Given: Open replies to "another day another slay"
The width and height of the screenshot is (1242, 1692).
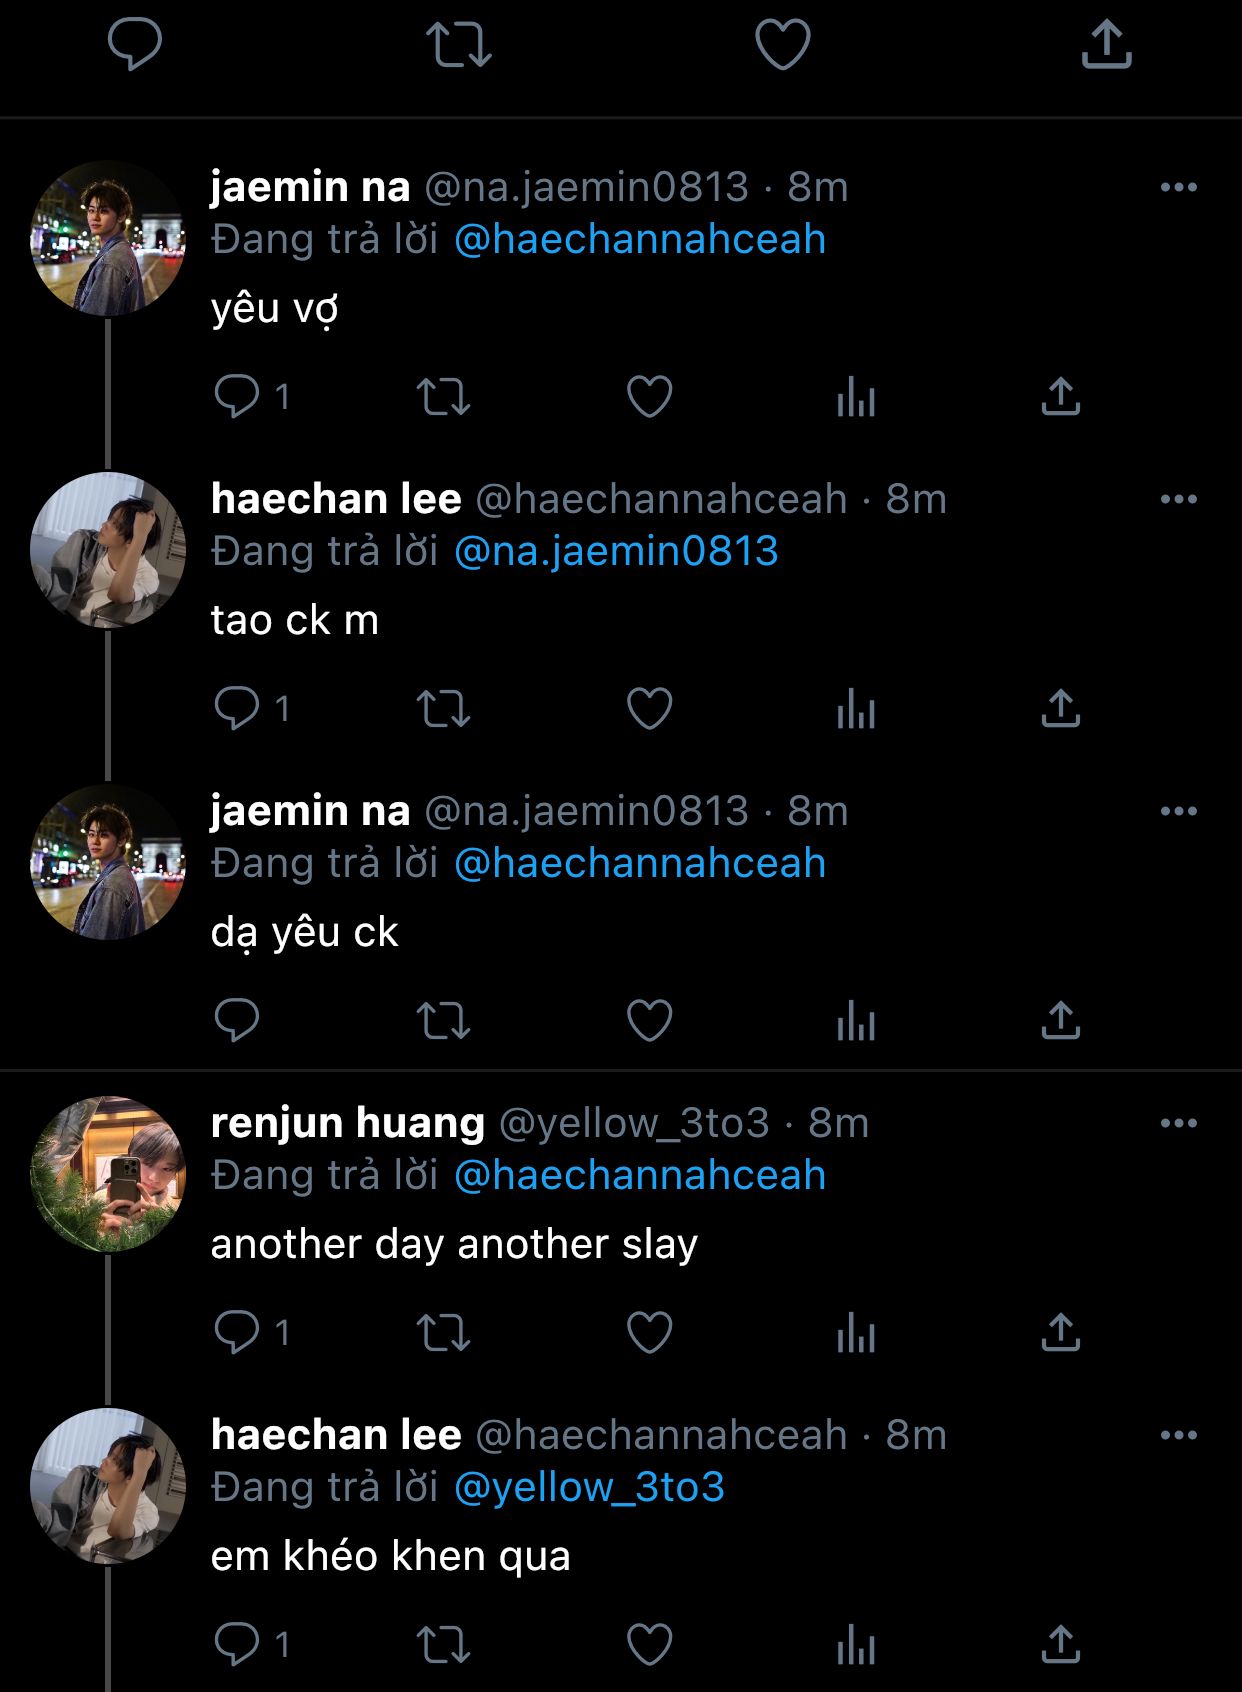Looking at the screenshot, I should click(237, 1333).
